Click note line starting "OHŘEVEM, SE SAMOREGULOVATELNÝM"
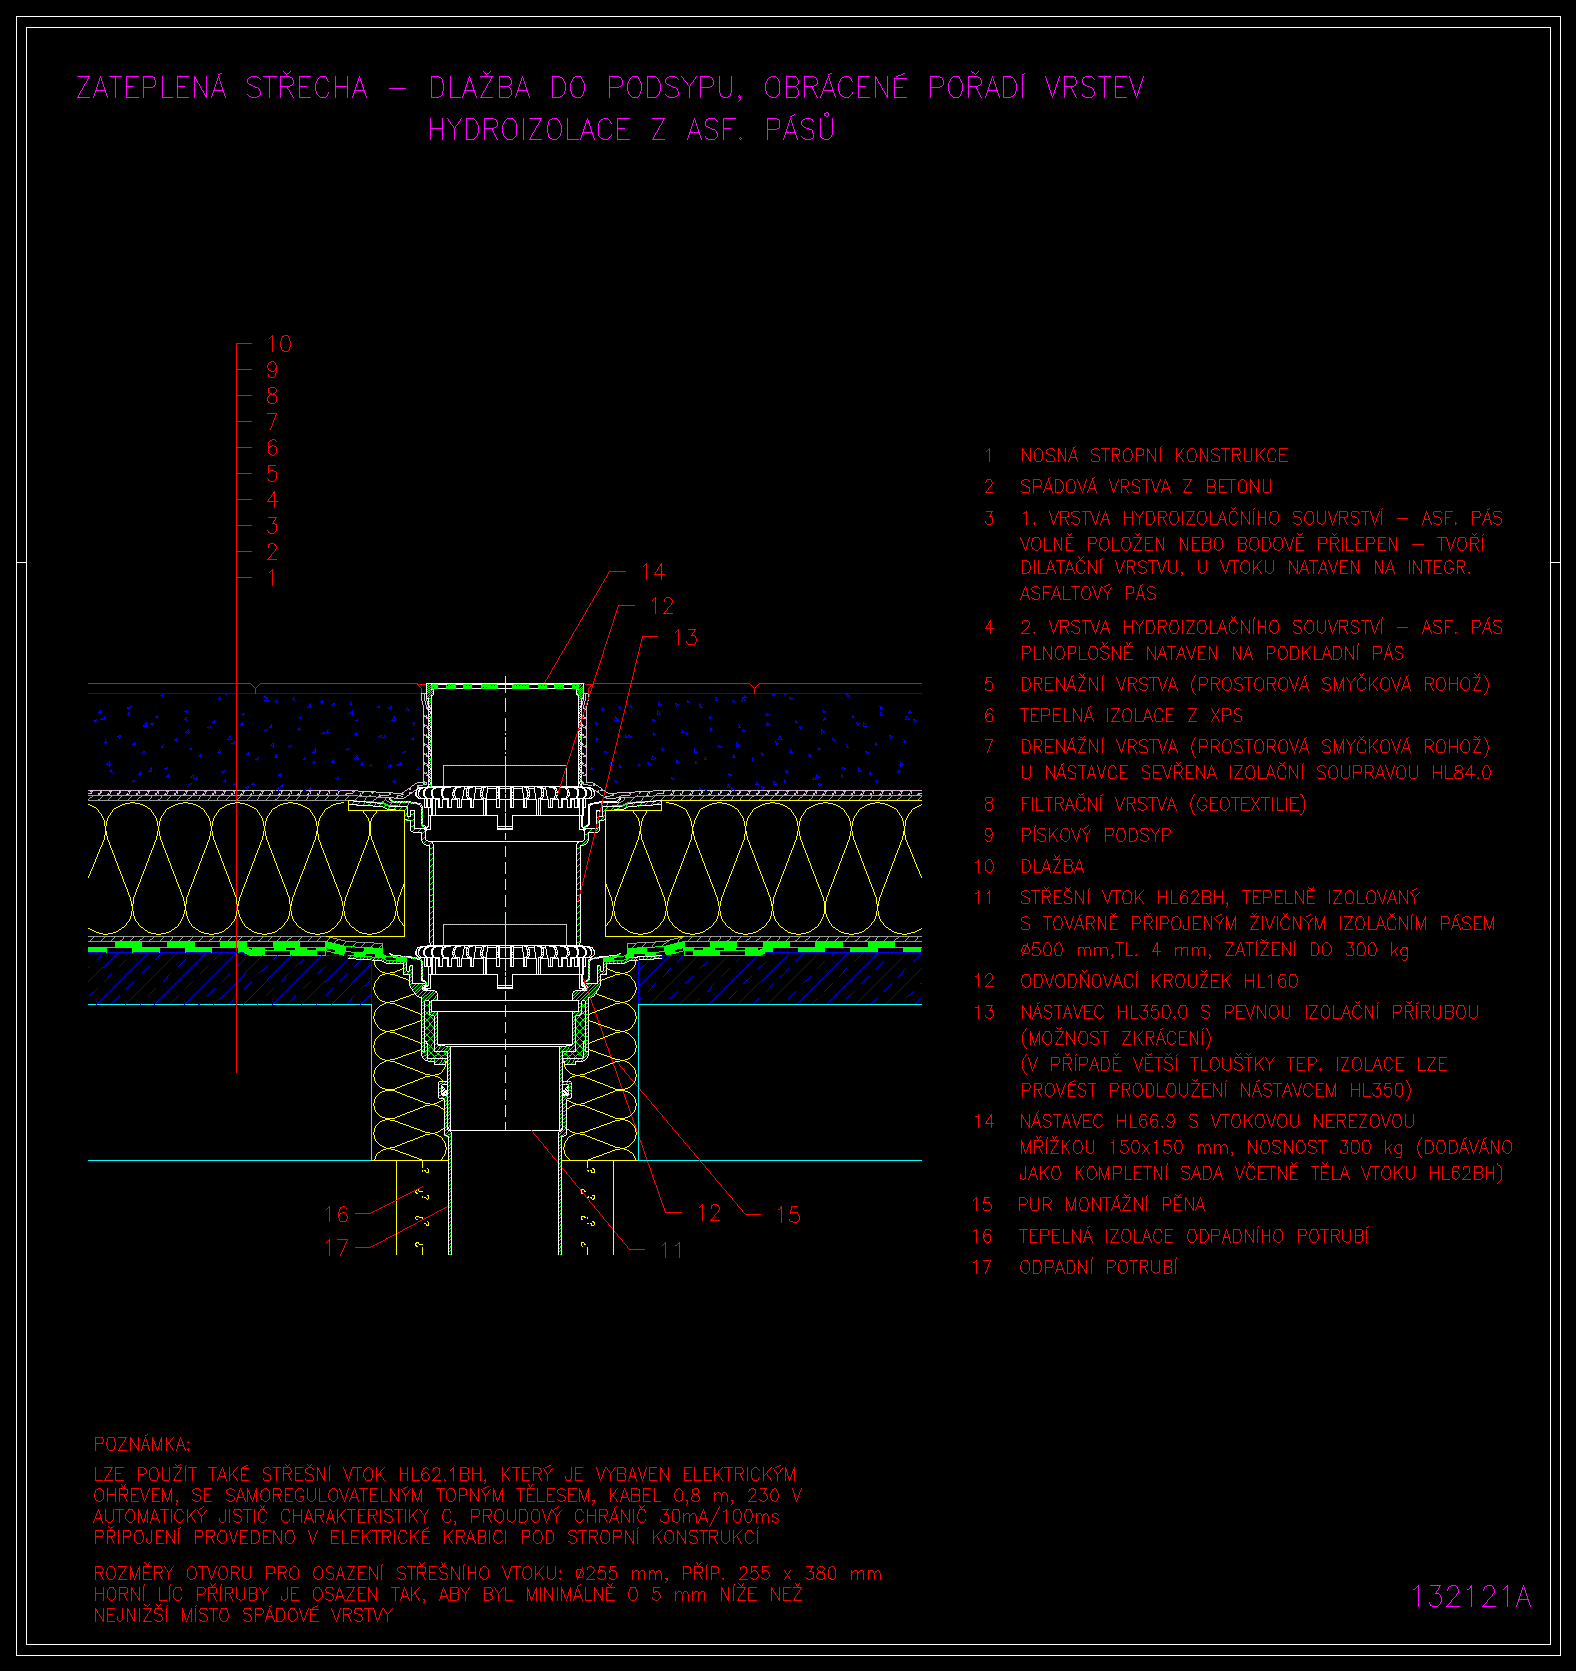Image resolution: width=1576 pixels, height=1671 pixels. [x=448, y=1496]
